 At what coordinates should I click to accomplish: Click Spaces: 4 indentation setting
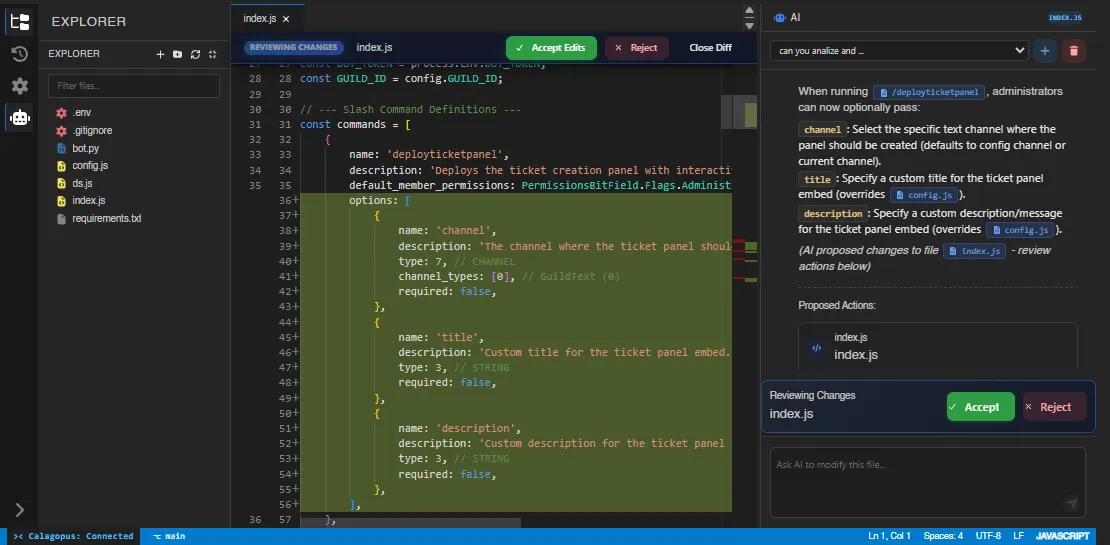click(x=943, y=537)
